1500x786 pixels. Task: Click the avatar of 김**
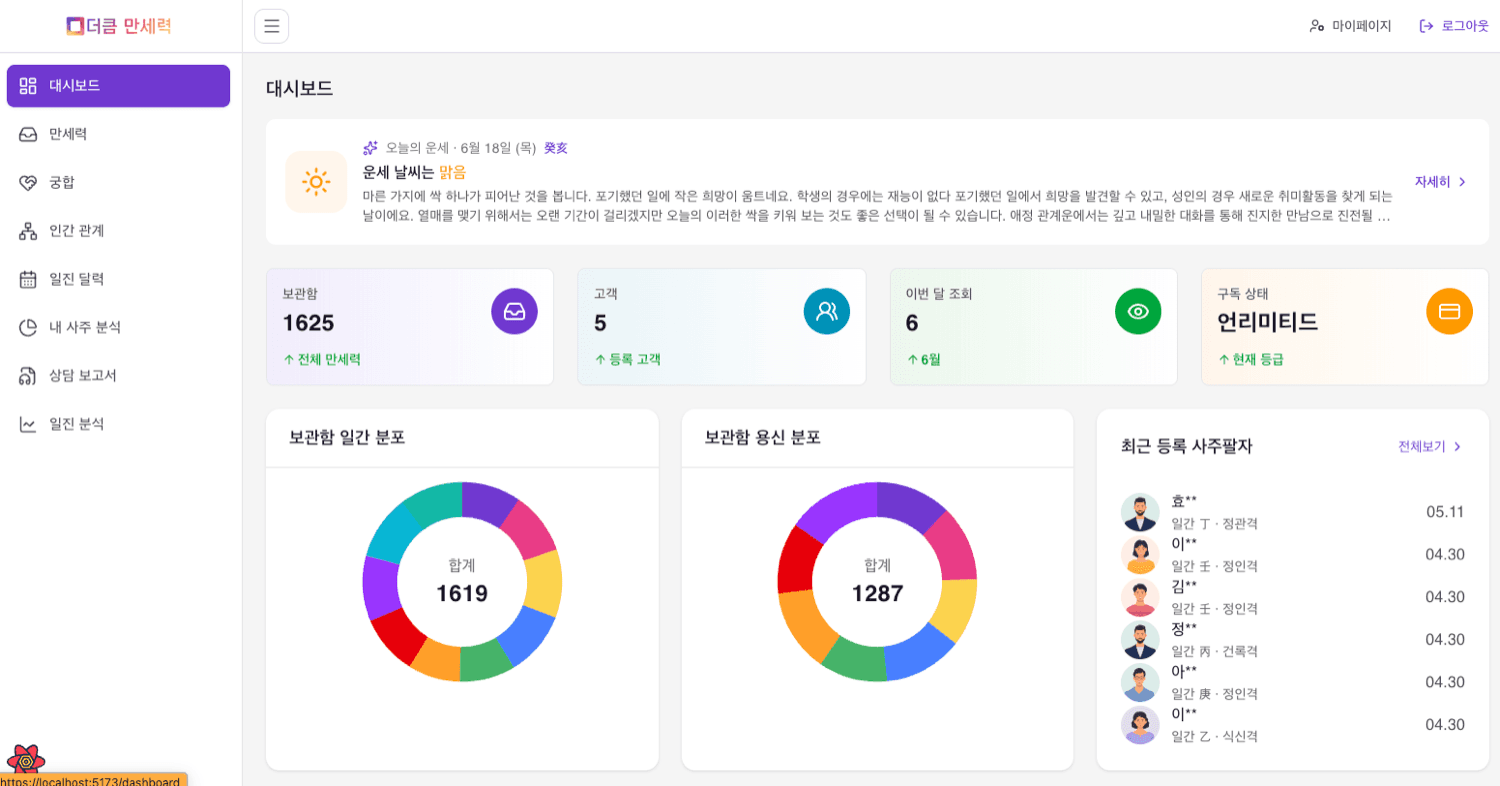[x=1140, y=597]
